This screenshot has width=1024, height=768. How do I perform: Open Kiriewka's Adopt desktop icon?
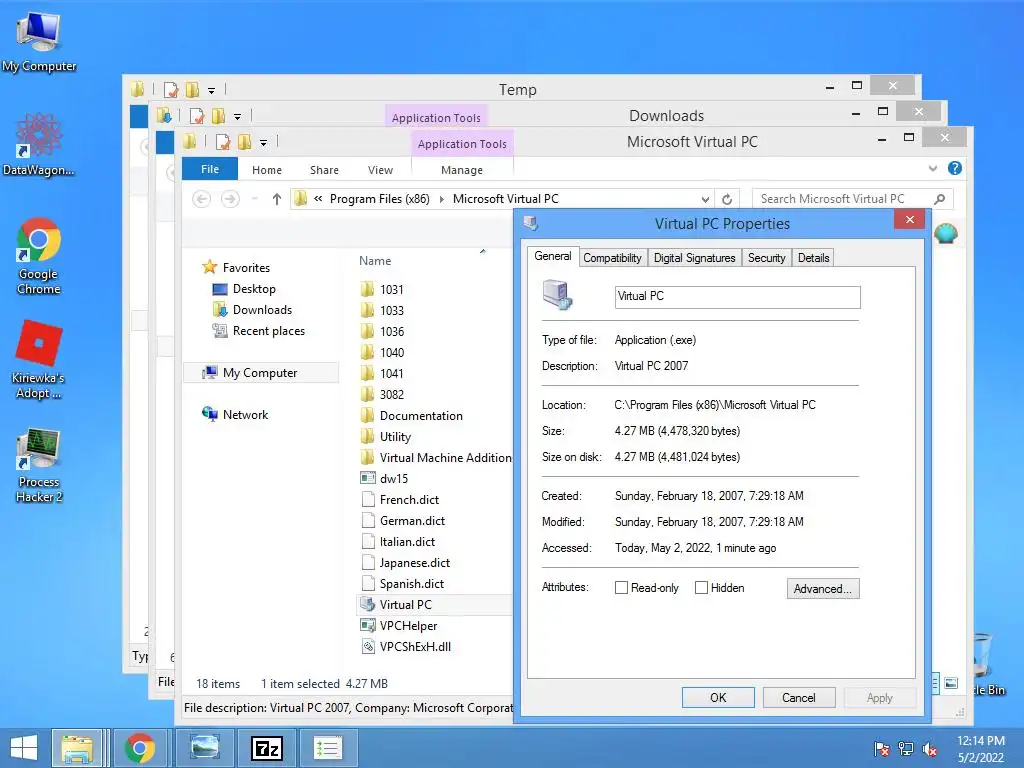39,359
